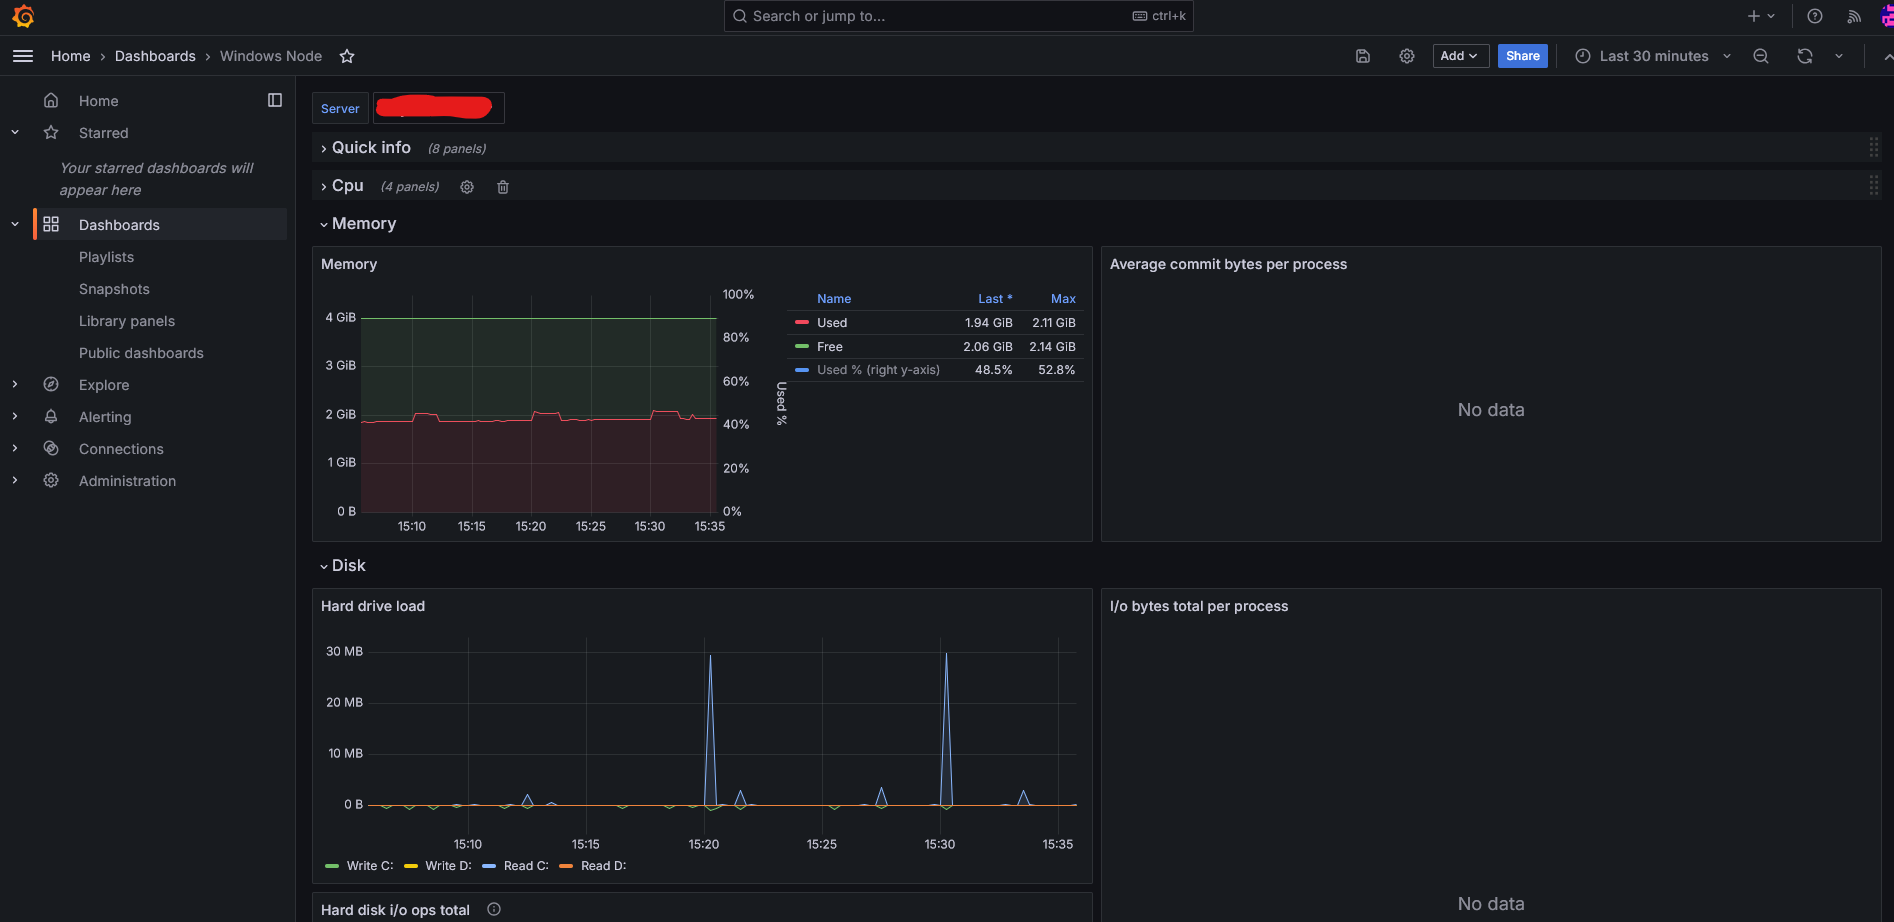Click the Connections sidebar icon
1894x922 pixels.
tap(51, 449)
